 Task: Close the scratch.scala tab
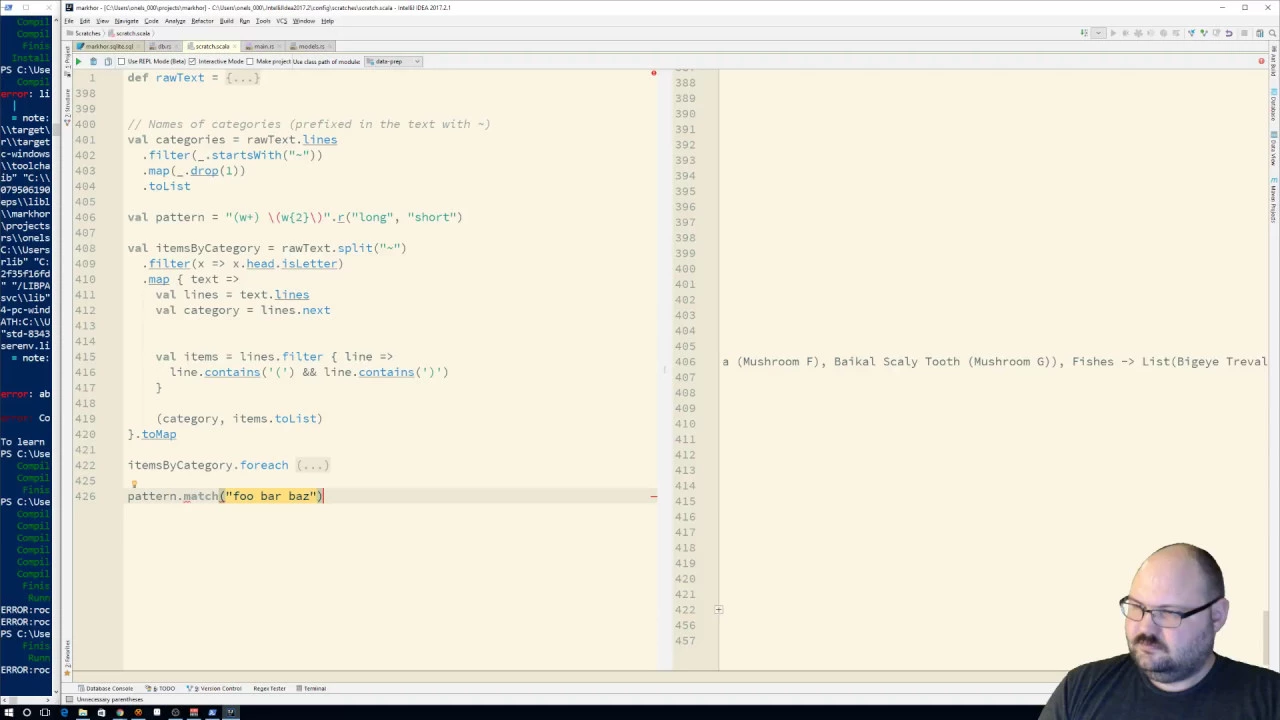[235, 46]
